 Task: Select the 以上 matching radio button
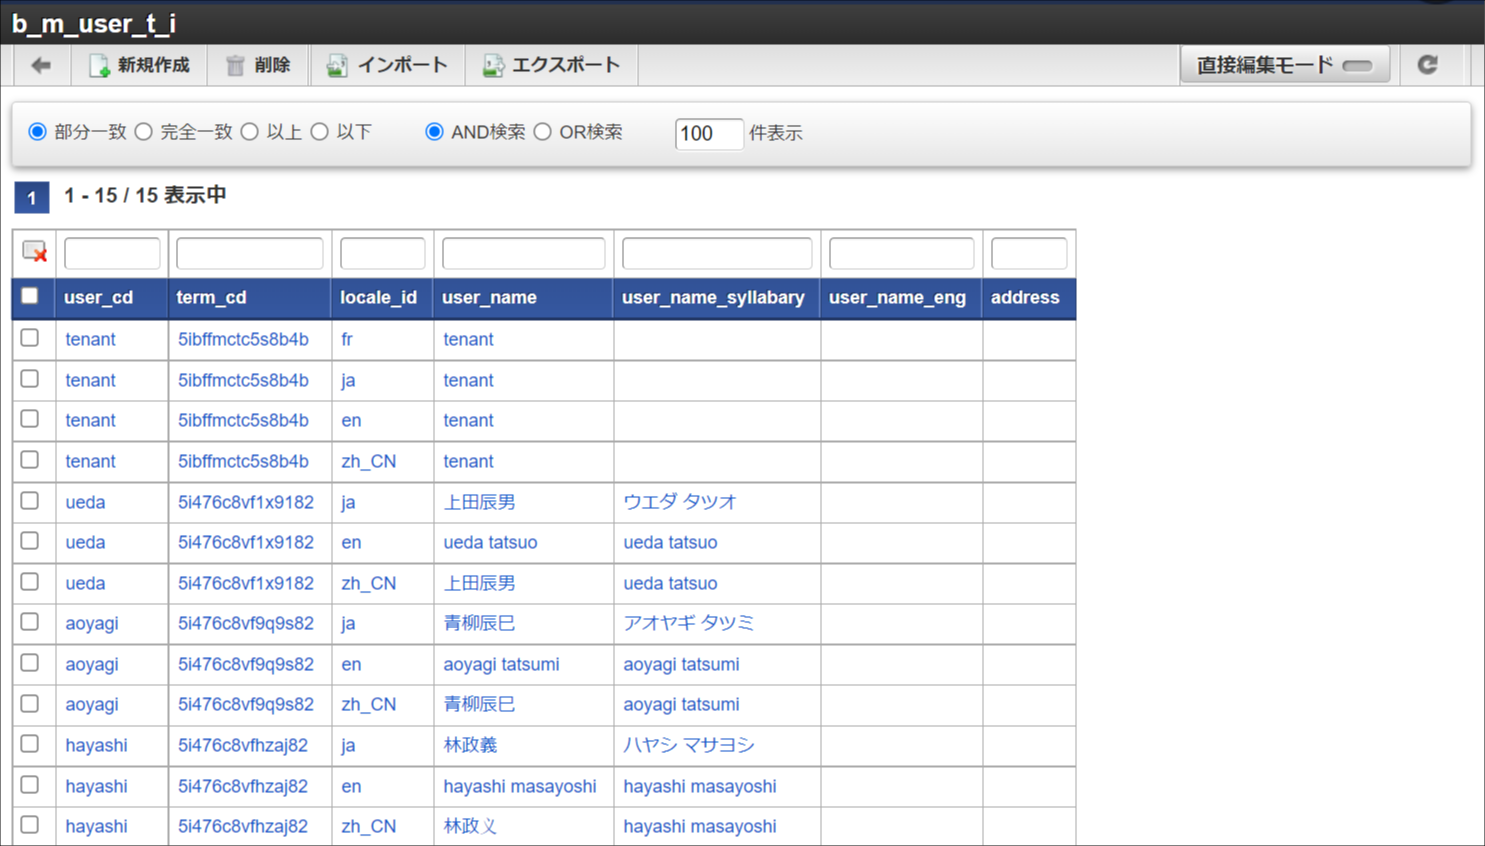point(250,131)
